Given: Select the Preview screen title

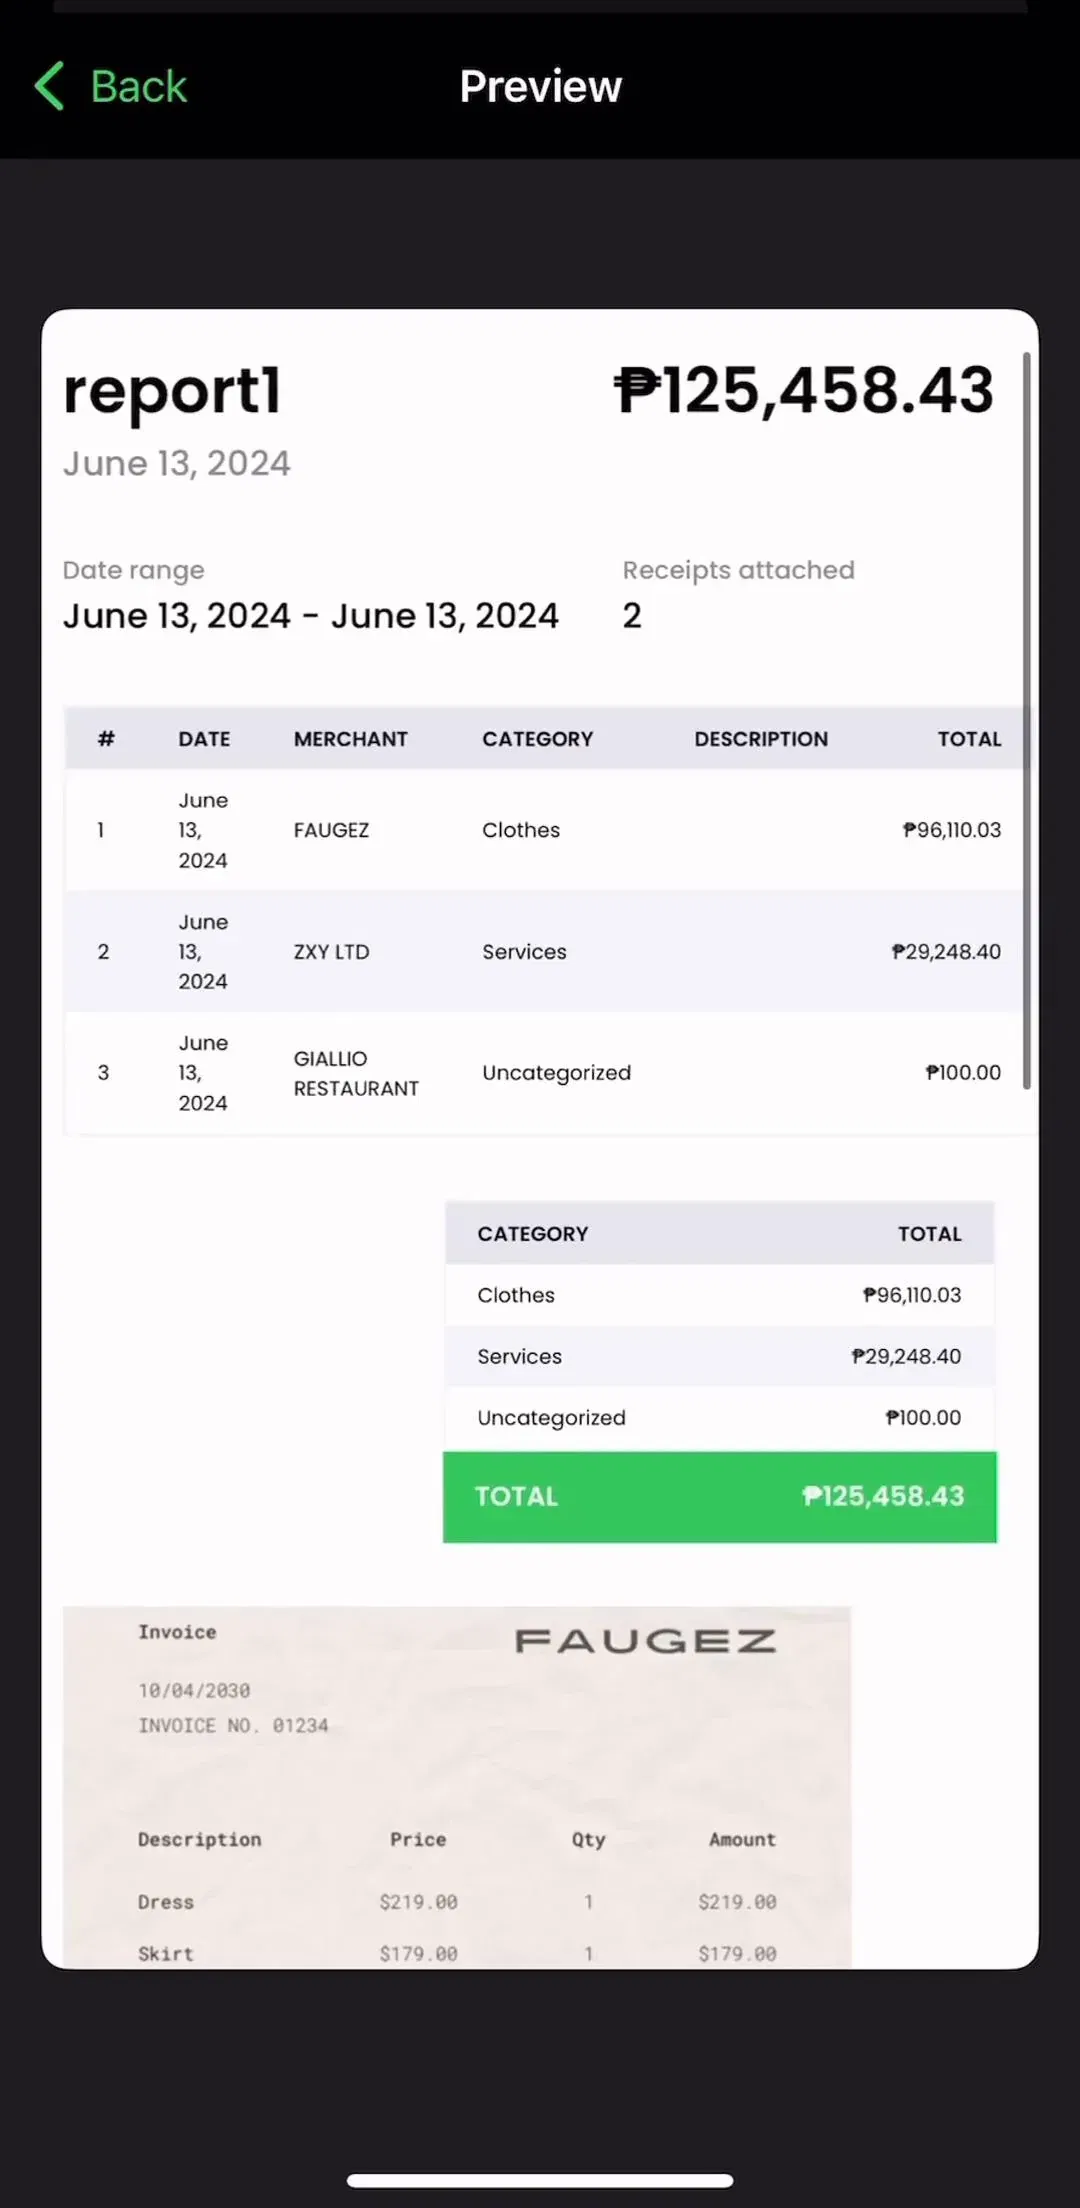Looking at the screenshot, I should [x=540, y=86].
